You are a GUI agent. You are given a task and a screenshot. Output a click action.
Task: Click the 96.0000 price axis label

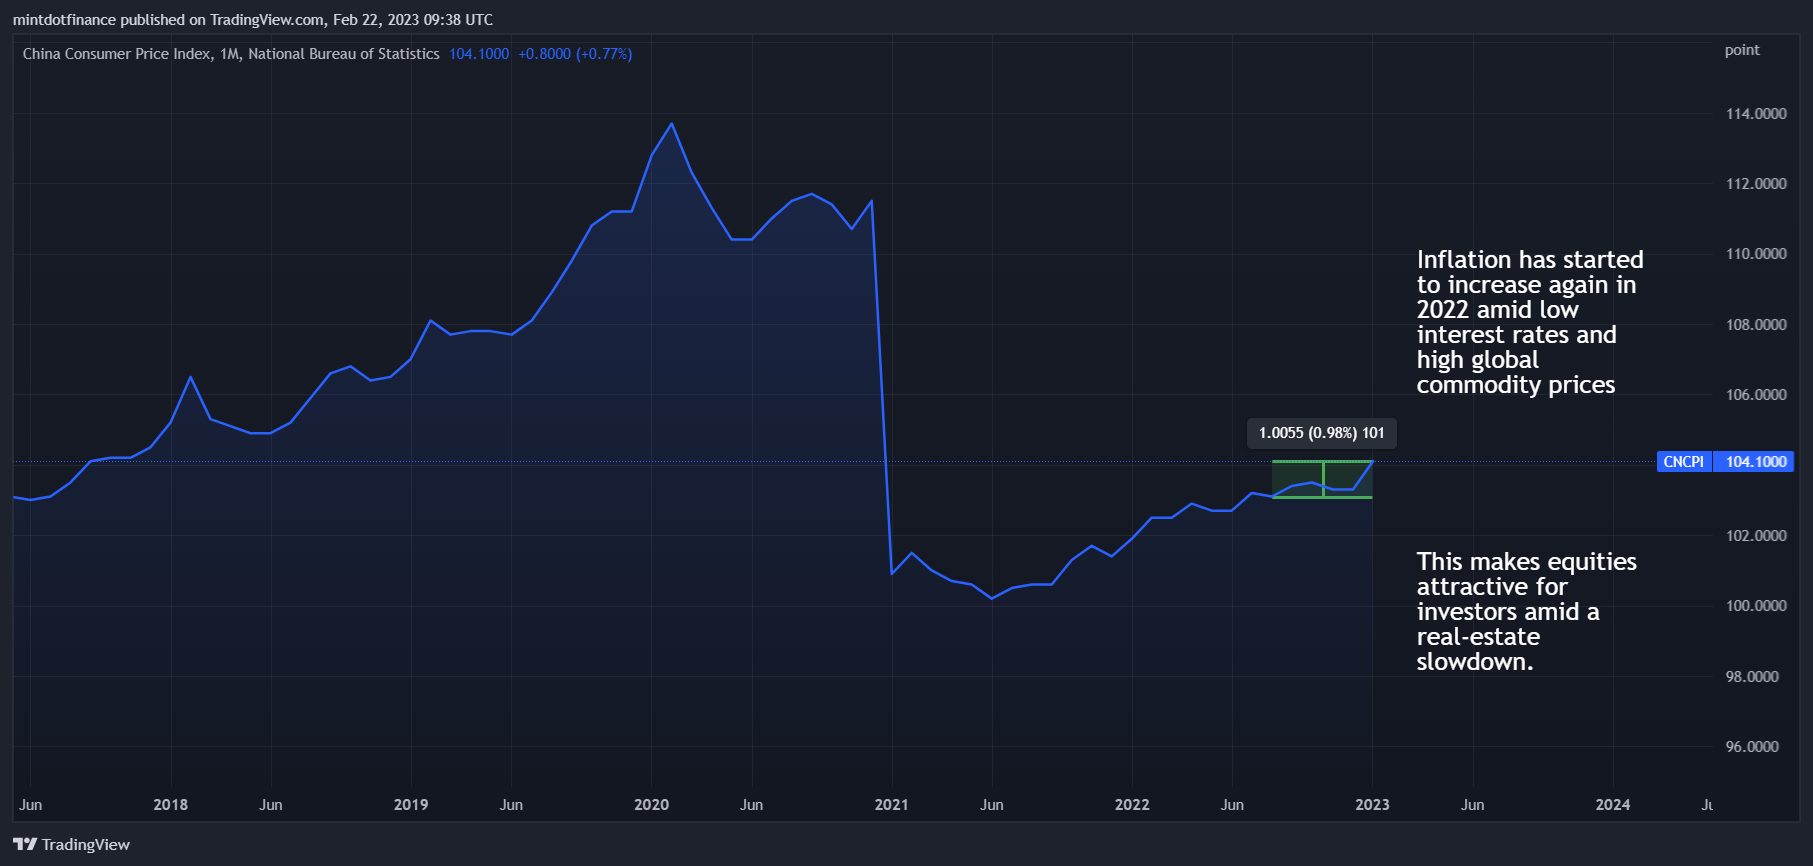pyautogui.click(x=1752, y=747)
